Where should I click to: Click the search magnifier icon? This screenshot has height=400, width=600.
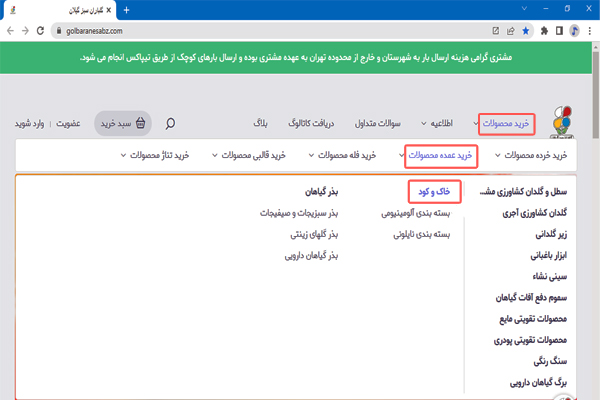[x=170, y=123]
